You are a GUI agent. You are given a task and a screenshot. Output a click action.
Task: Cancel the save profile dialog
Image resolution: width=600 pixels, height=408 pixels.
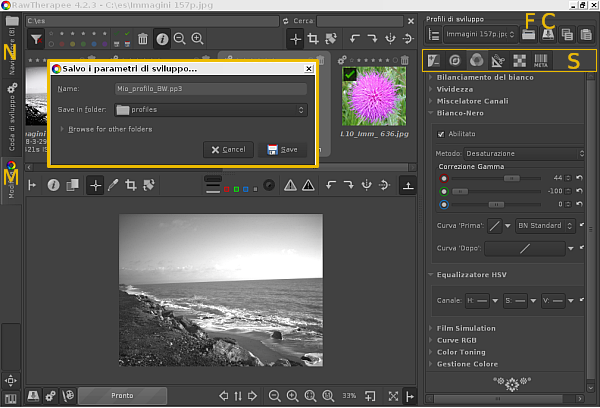(227, 149)
